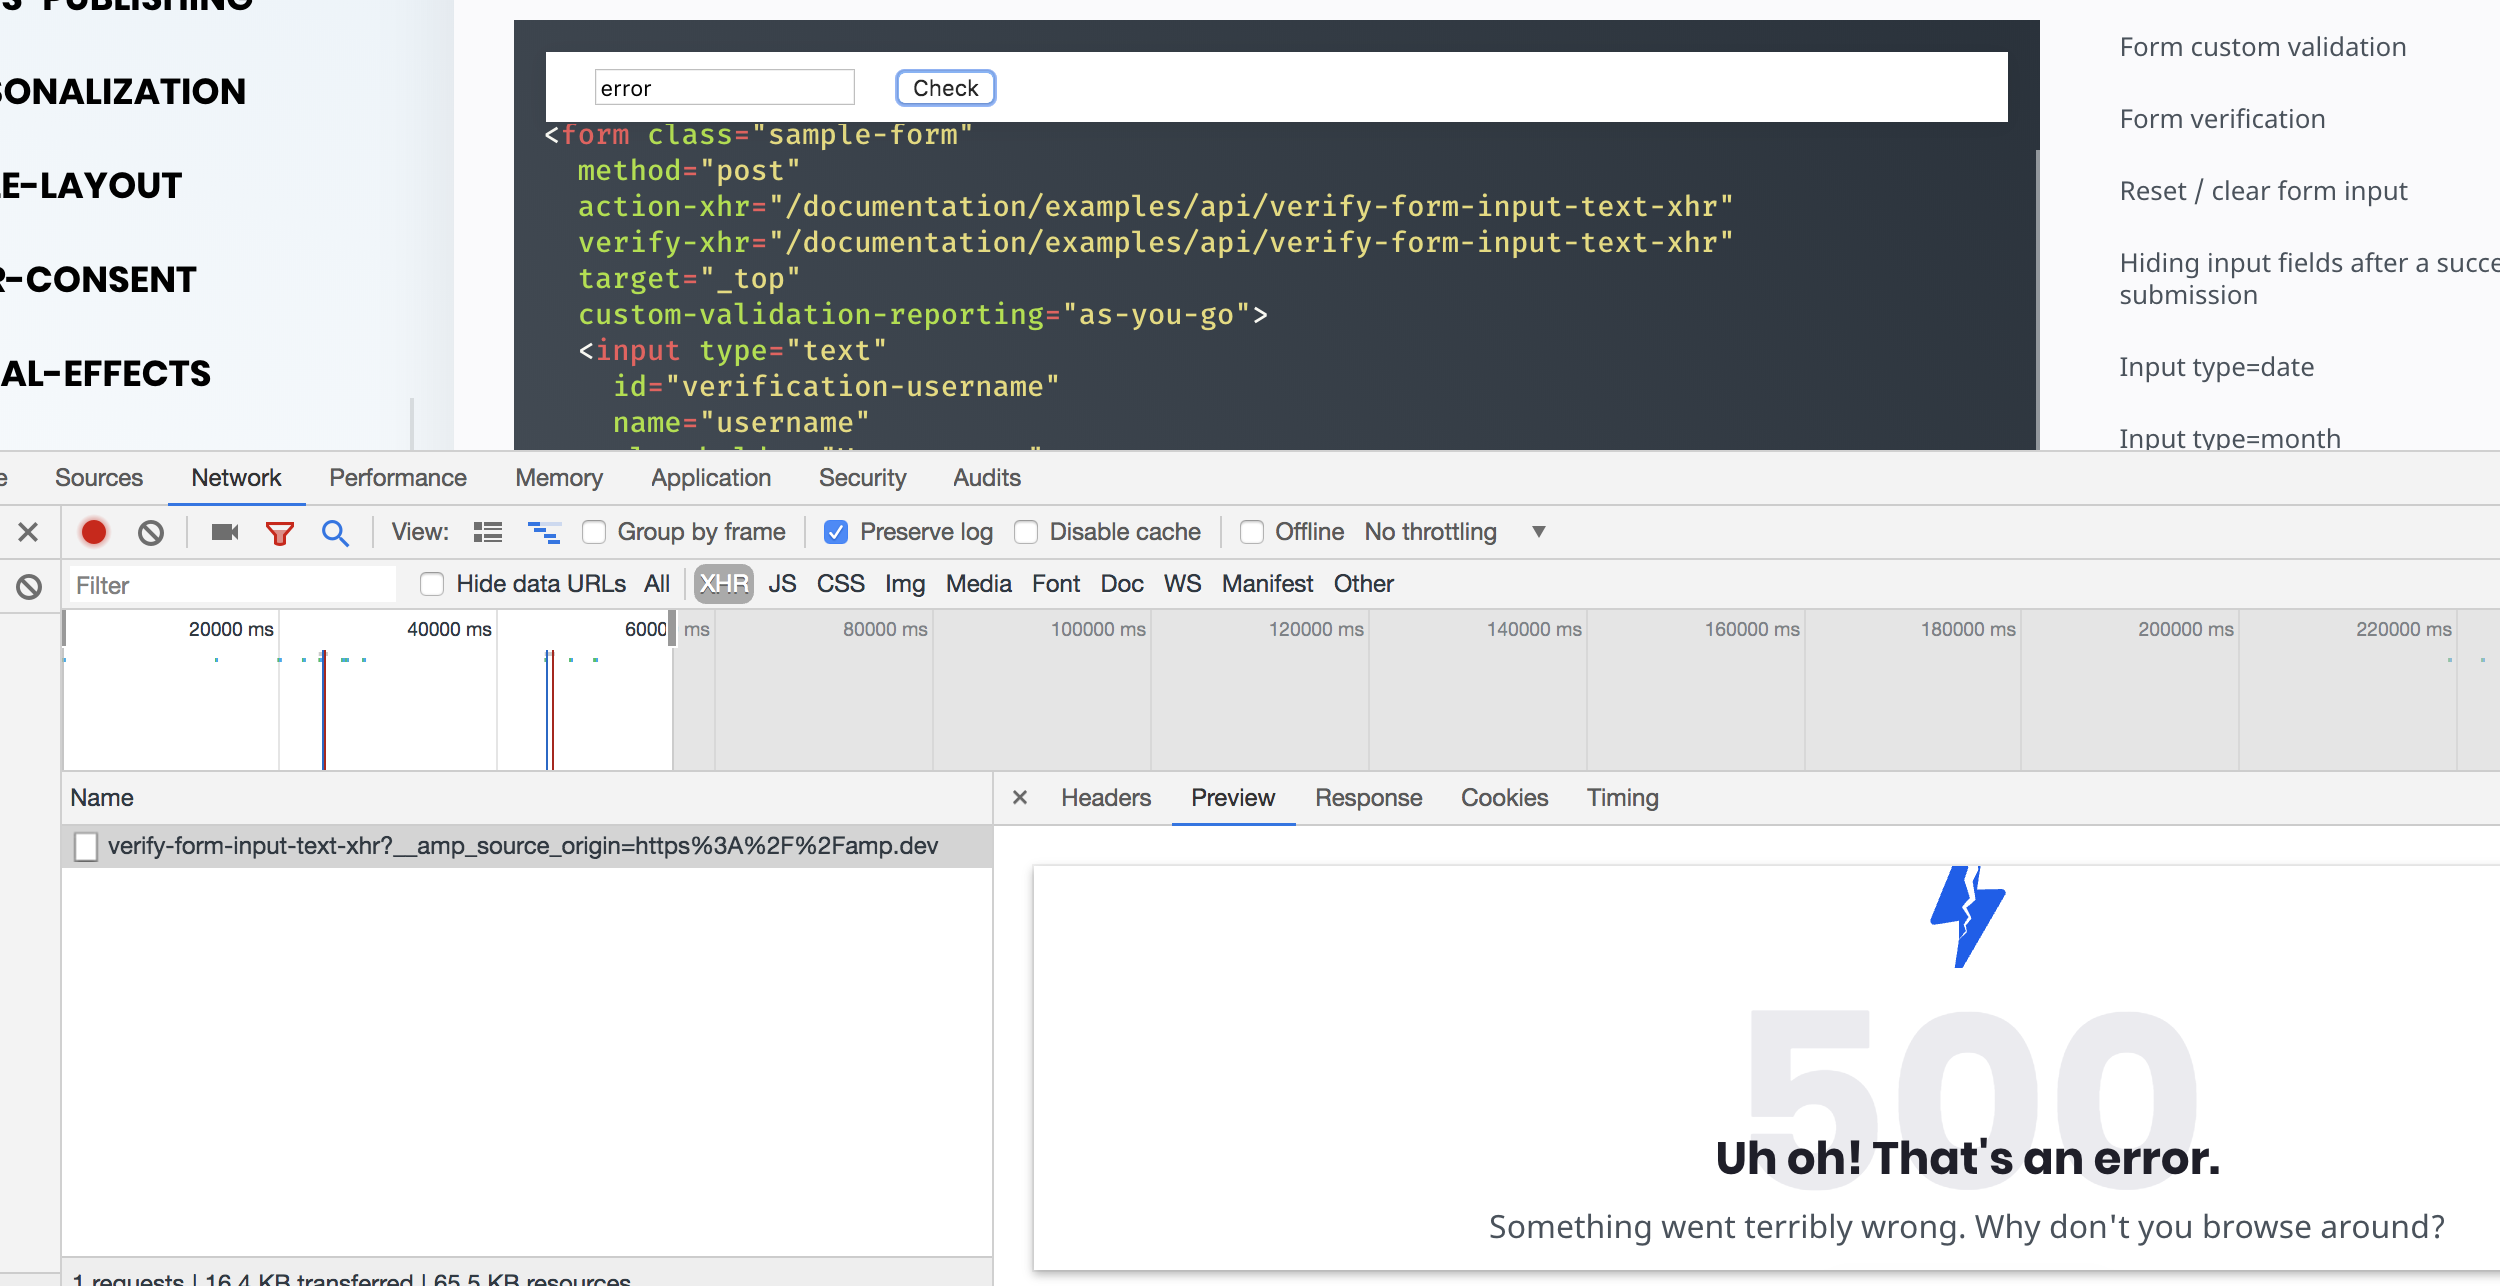Enable Hide data URLs filter
This screenshot has height=1286, width=2500.
pyautogui.click(x=432, y=583)
